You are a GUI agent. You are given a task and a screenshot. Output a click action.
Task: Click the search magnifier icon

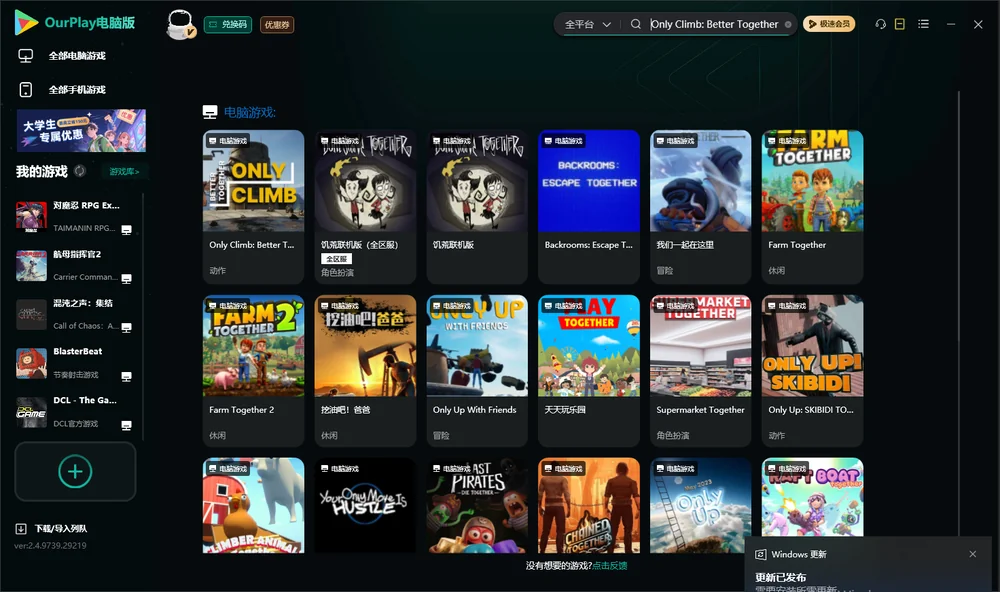click(636, 24)
